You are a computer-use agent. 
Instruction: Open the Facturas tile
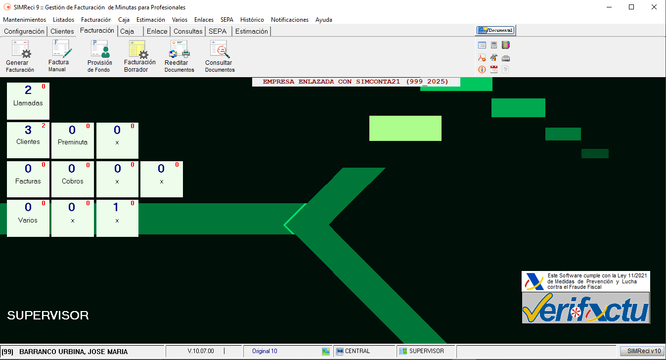[28, 179]
